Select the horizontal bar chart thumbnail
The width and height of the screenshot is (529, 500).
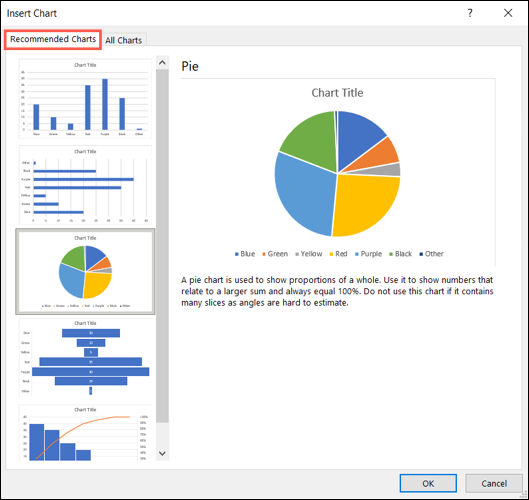85,185
